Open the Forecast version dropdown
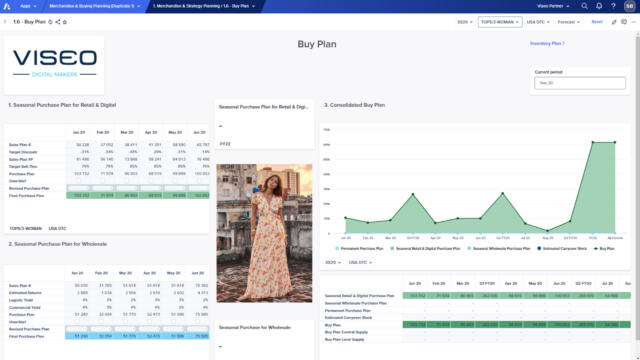 point(569,22)
